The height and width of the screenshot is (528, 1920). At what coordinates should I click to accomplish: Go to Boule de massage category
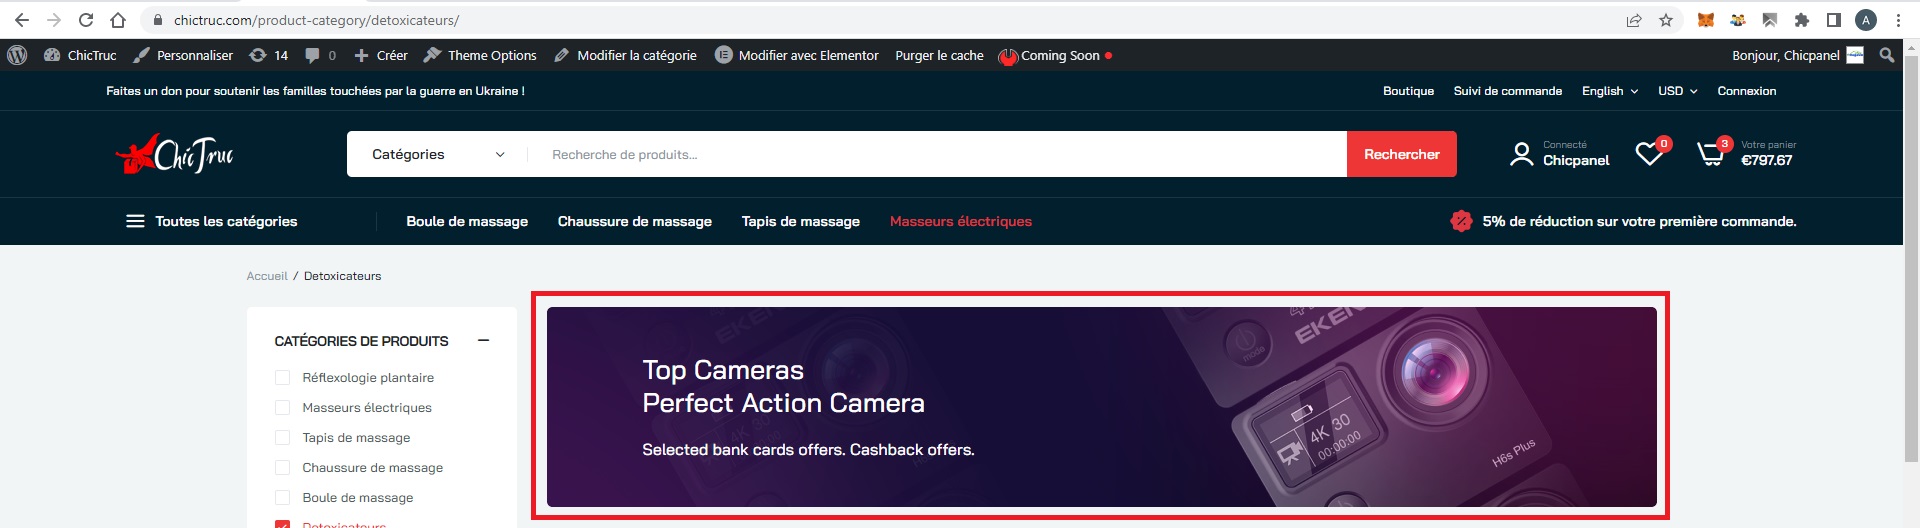pos(467,221)
